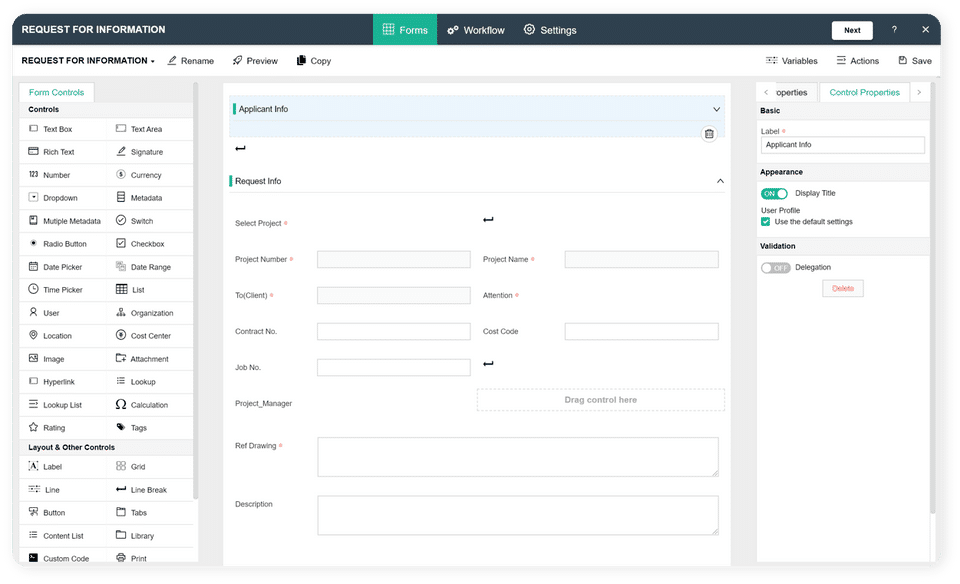Select the Grid layout control
Image resolution: width=960 pixels, height=584 pixels.
[130, 466]
